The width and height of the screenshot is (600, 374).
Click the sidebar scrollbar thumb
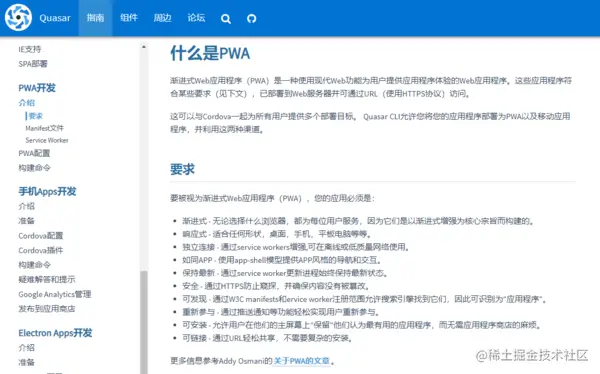(144, 322)
